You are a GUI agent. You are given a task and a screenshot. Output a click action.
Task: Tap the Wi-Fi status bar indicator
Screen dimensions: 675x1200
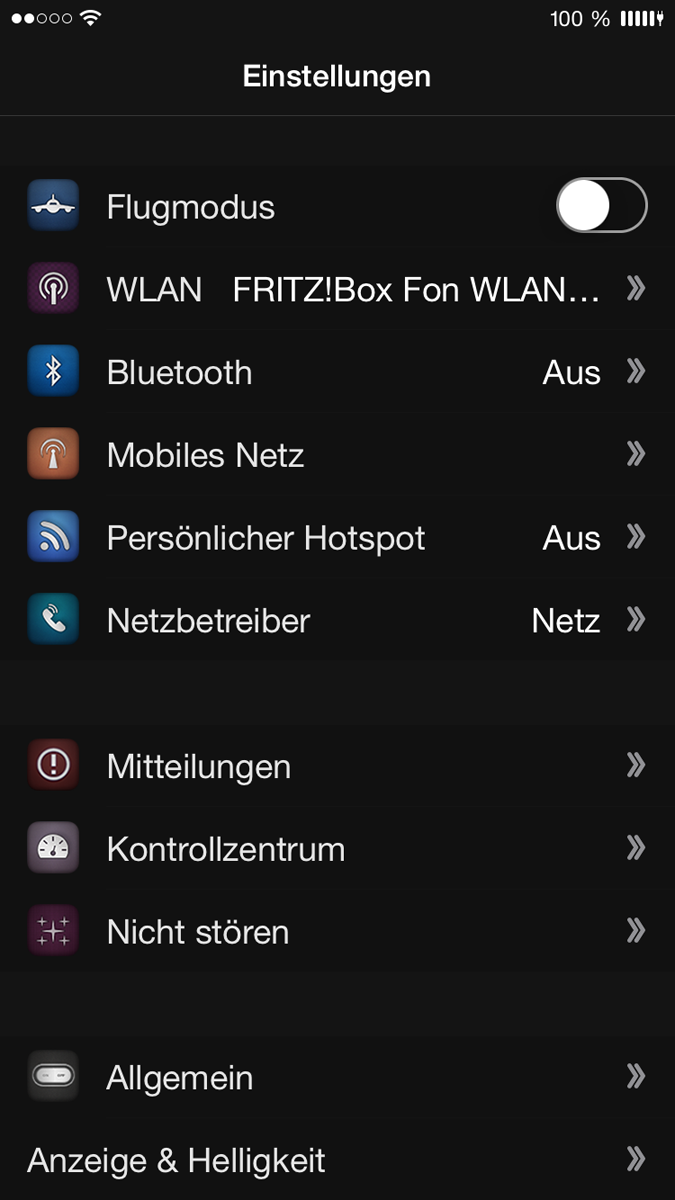pyautogui.click(x=91, y=18)
